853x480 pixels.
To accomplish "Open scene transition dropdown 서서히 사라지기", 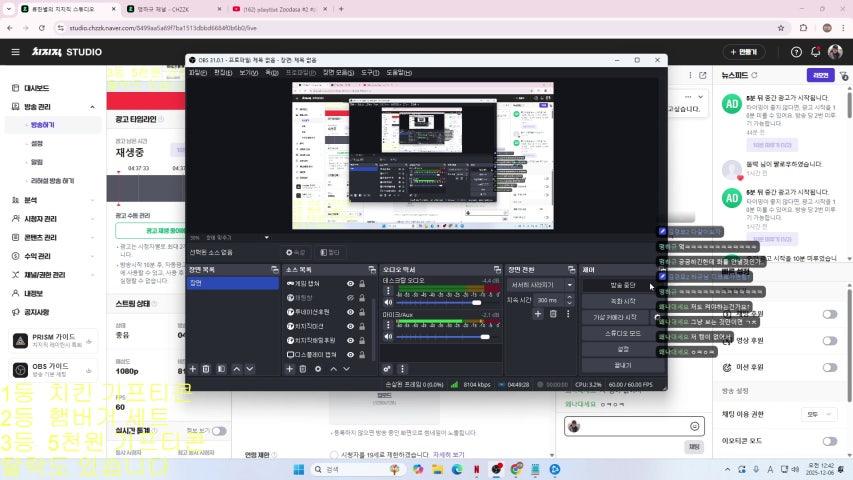I will pyautogui.click(x=541, y=284).
